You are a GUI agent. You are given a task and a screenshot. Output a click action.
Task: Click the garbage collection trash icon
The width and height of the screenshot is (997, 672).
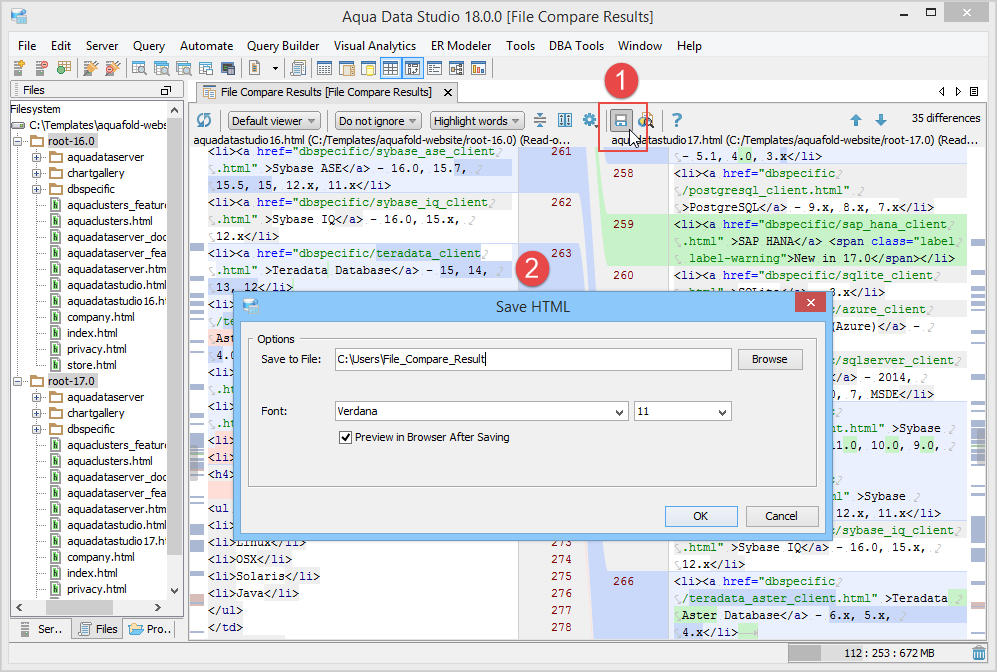click(x=978, y=653)
